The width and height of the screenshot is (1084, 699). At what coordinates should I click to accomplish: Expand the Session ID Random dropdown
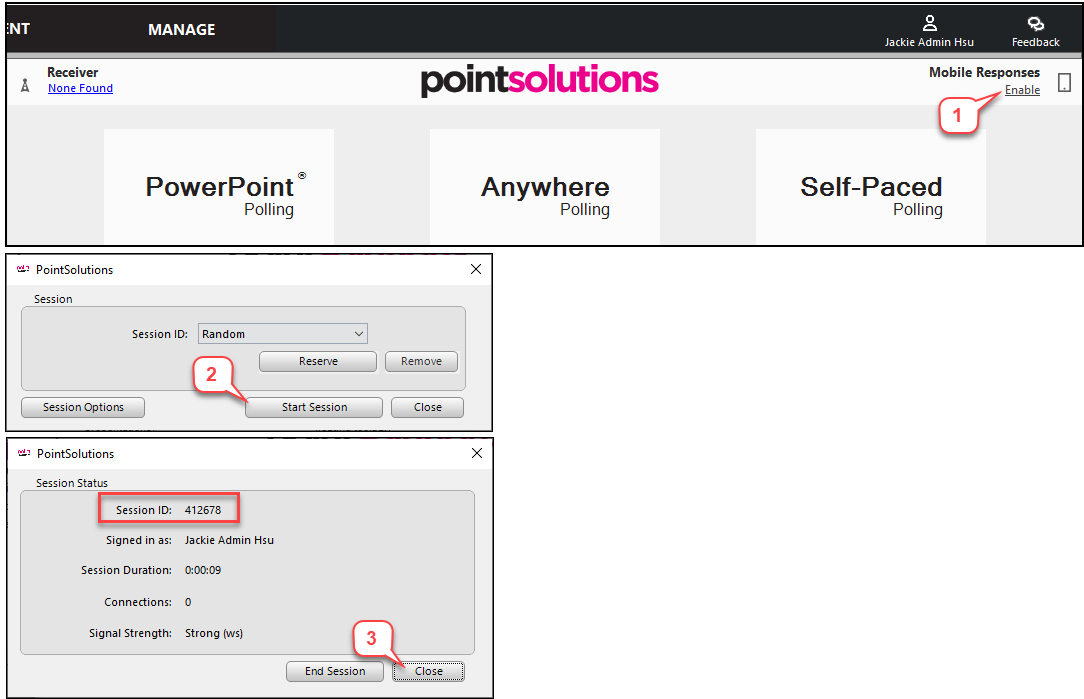point(283,334)
